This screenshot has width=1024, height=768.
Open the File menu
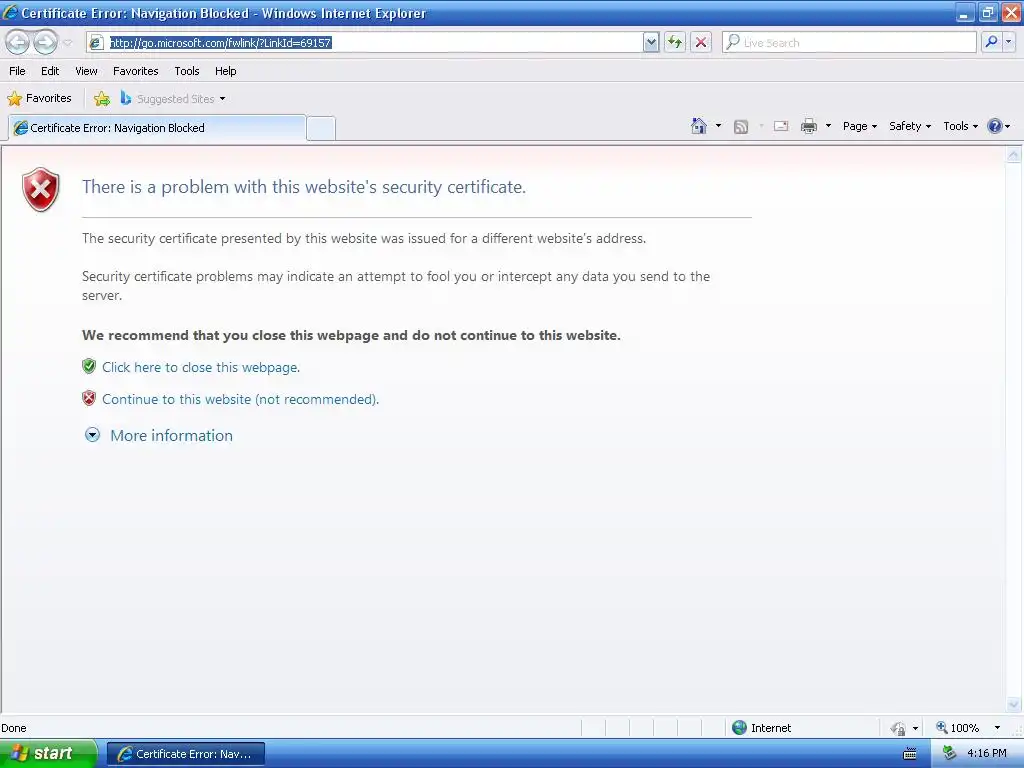tap(17, 71)
